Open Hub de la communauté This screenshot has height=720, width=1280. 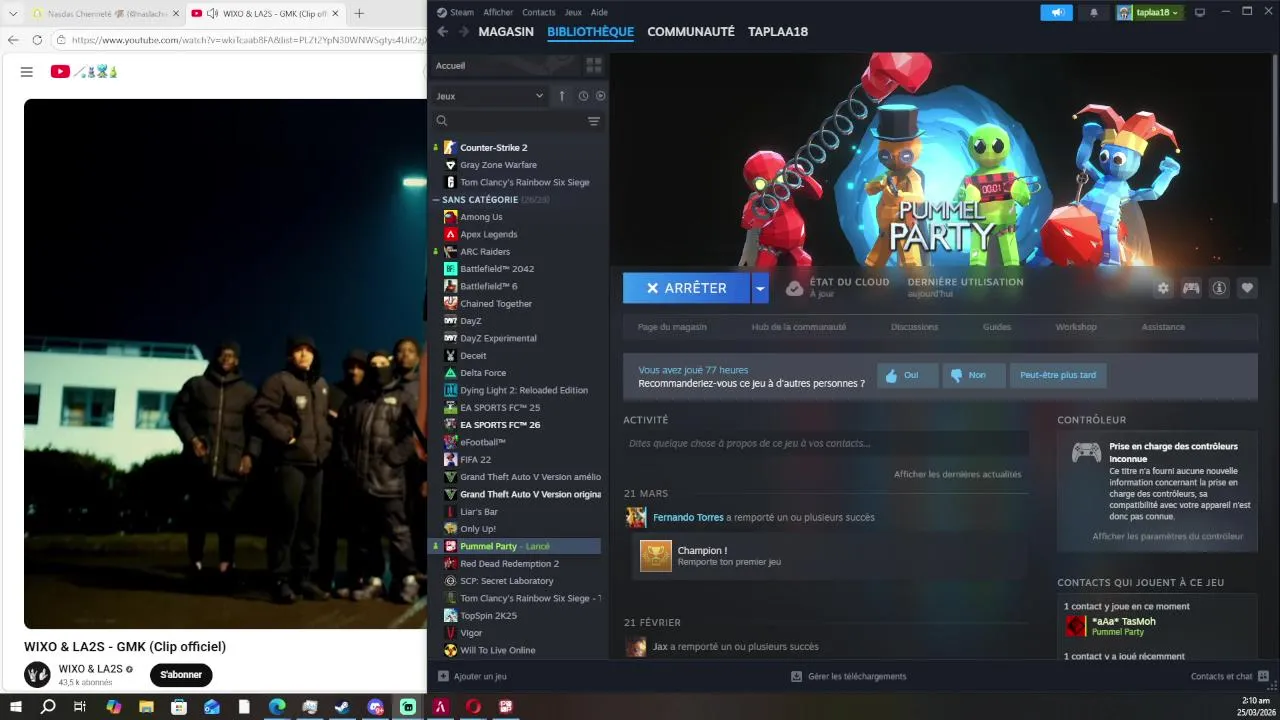click(799, 327)
